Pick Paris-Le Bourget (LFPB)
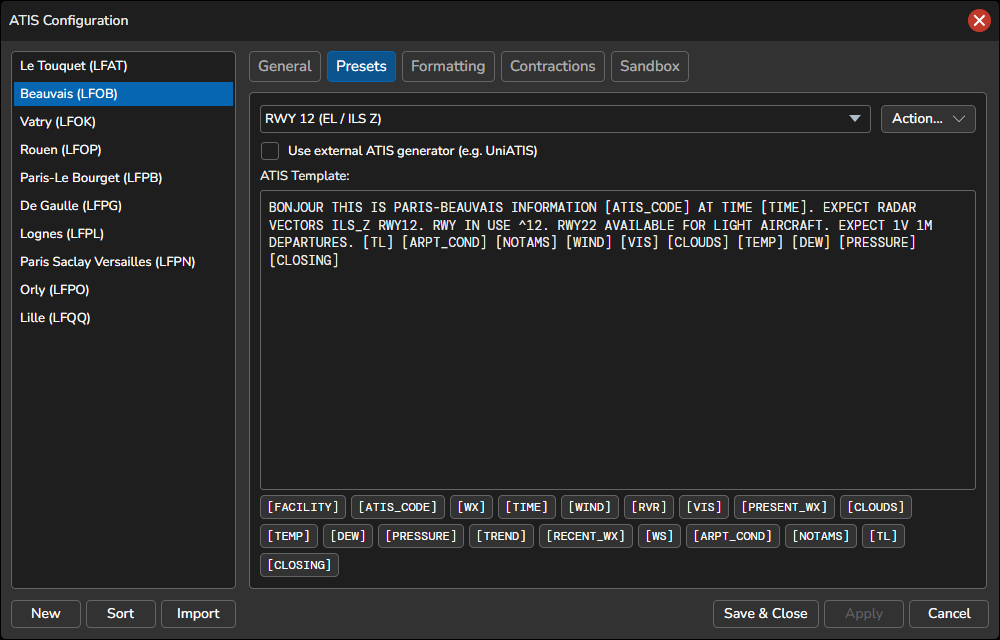Image resolution: width=1000 pixels, height=640 pixels. pos(123,178)
